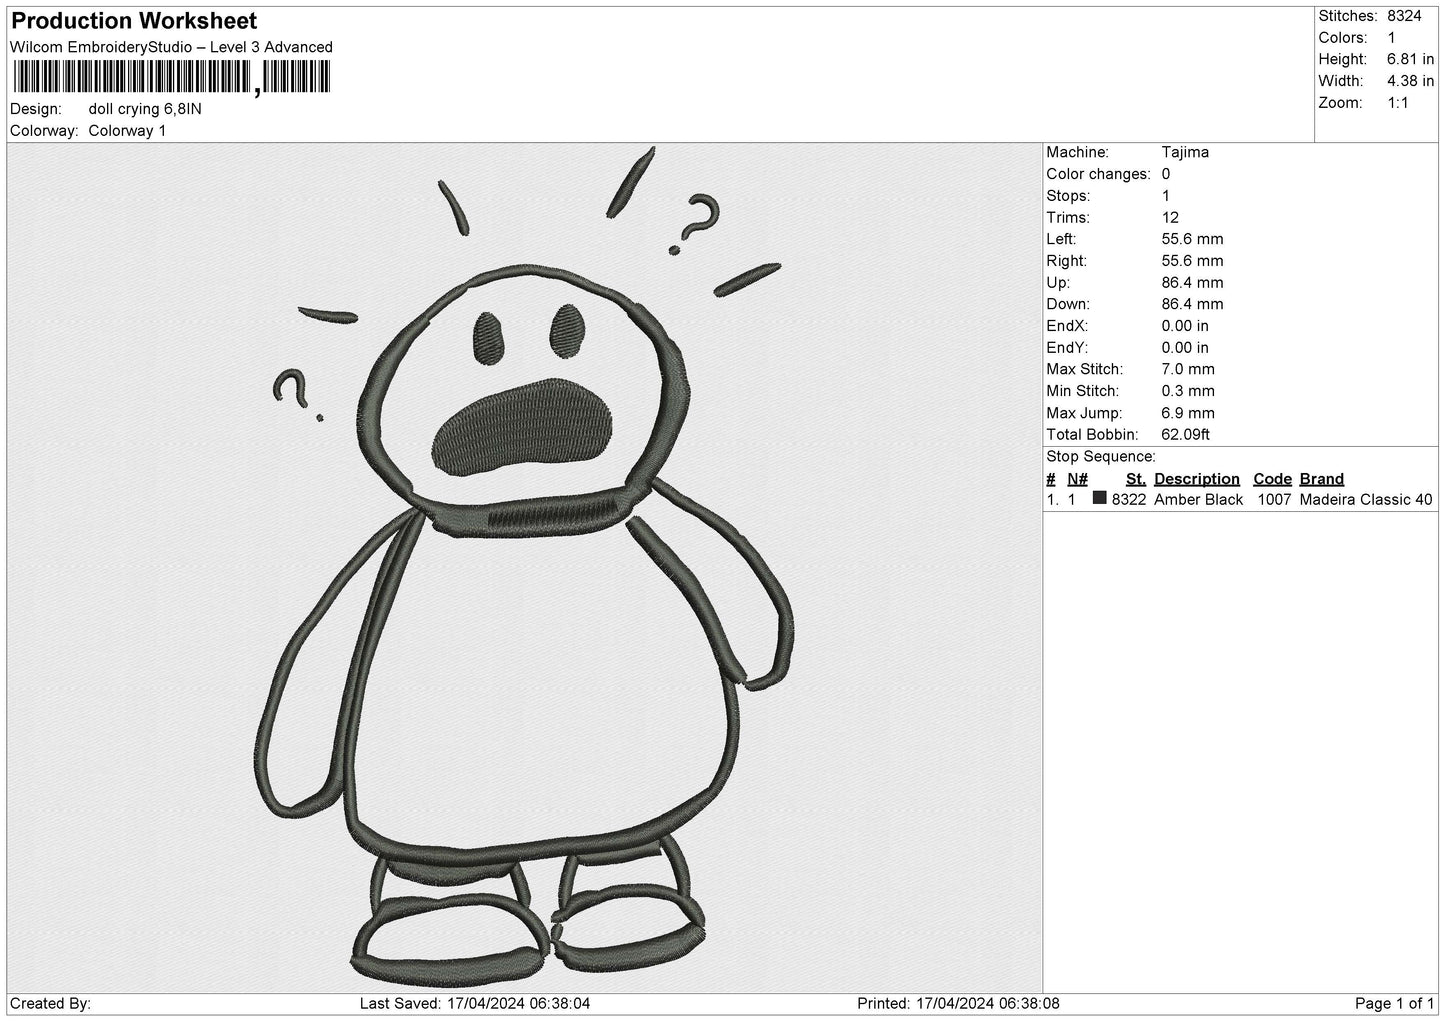Viewport: 1445px width, 1021px height.
Task: Click the "Created By:" footer label
Action: [x=51, y=1003]
